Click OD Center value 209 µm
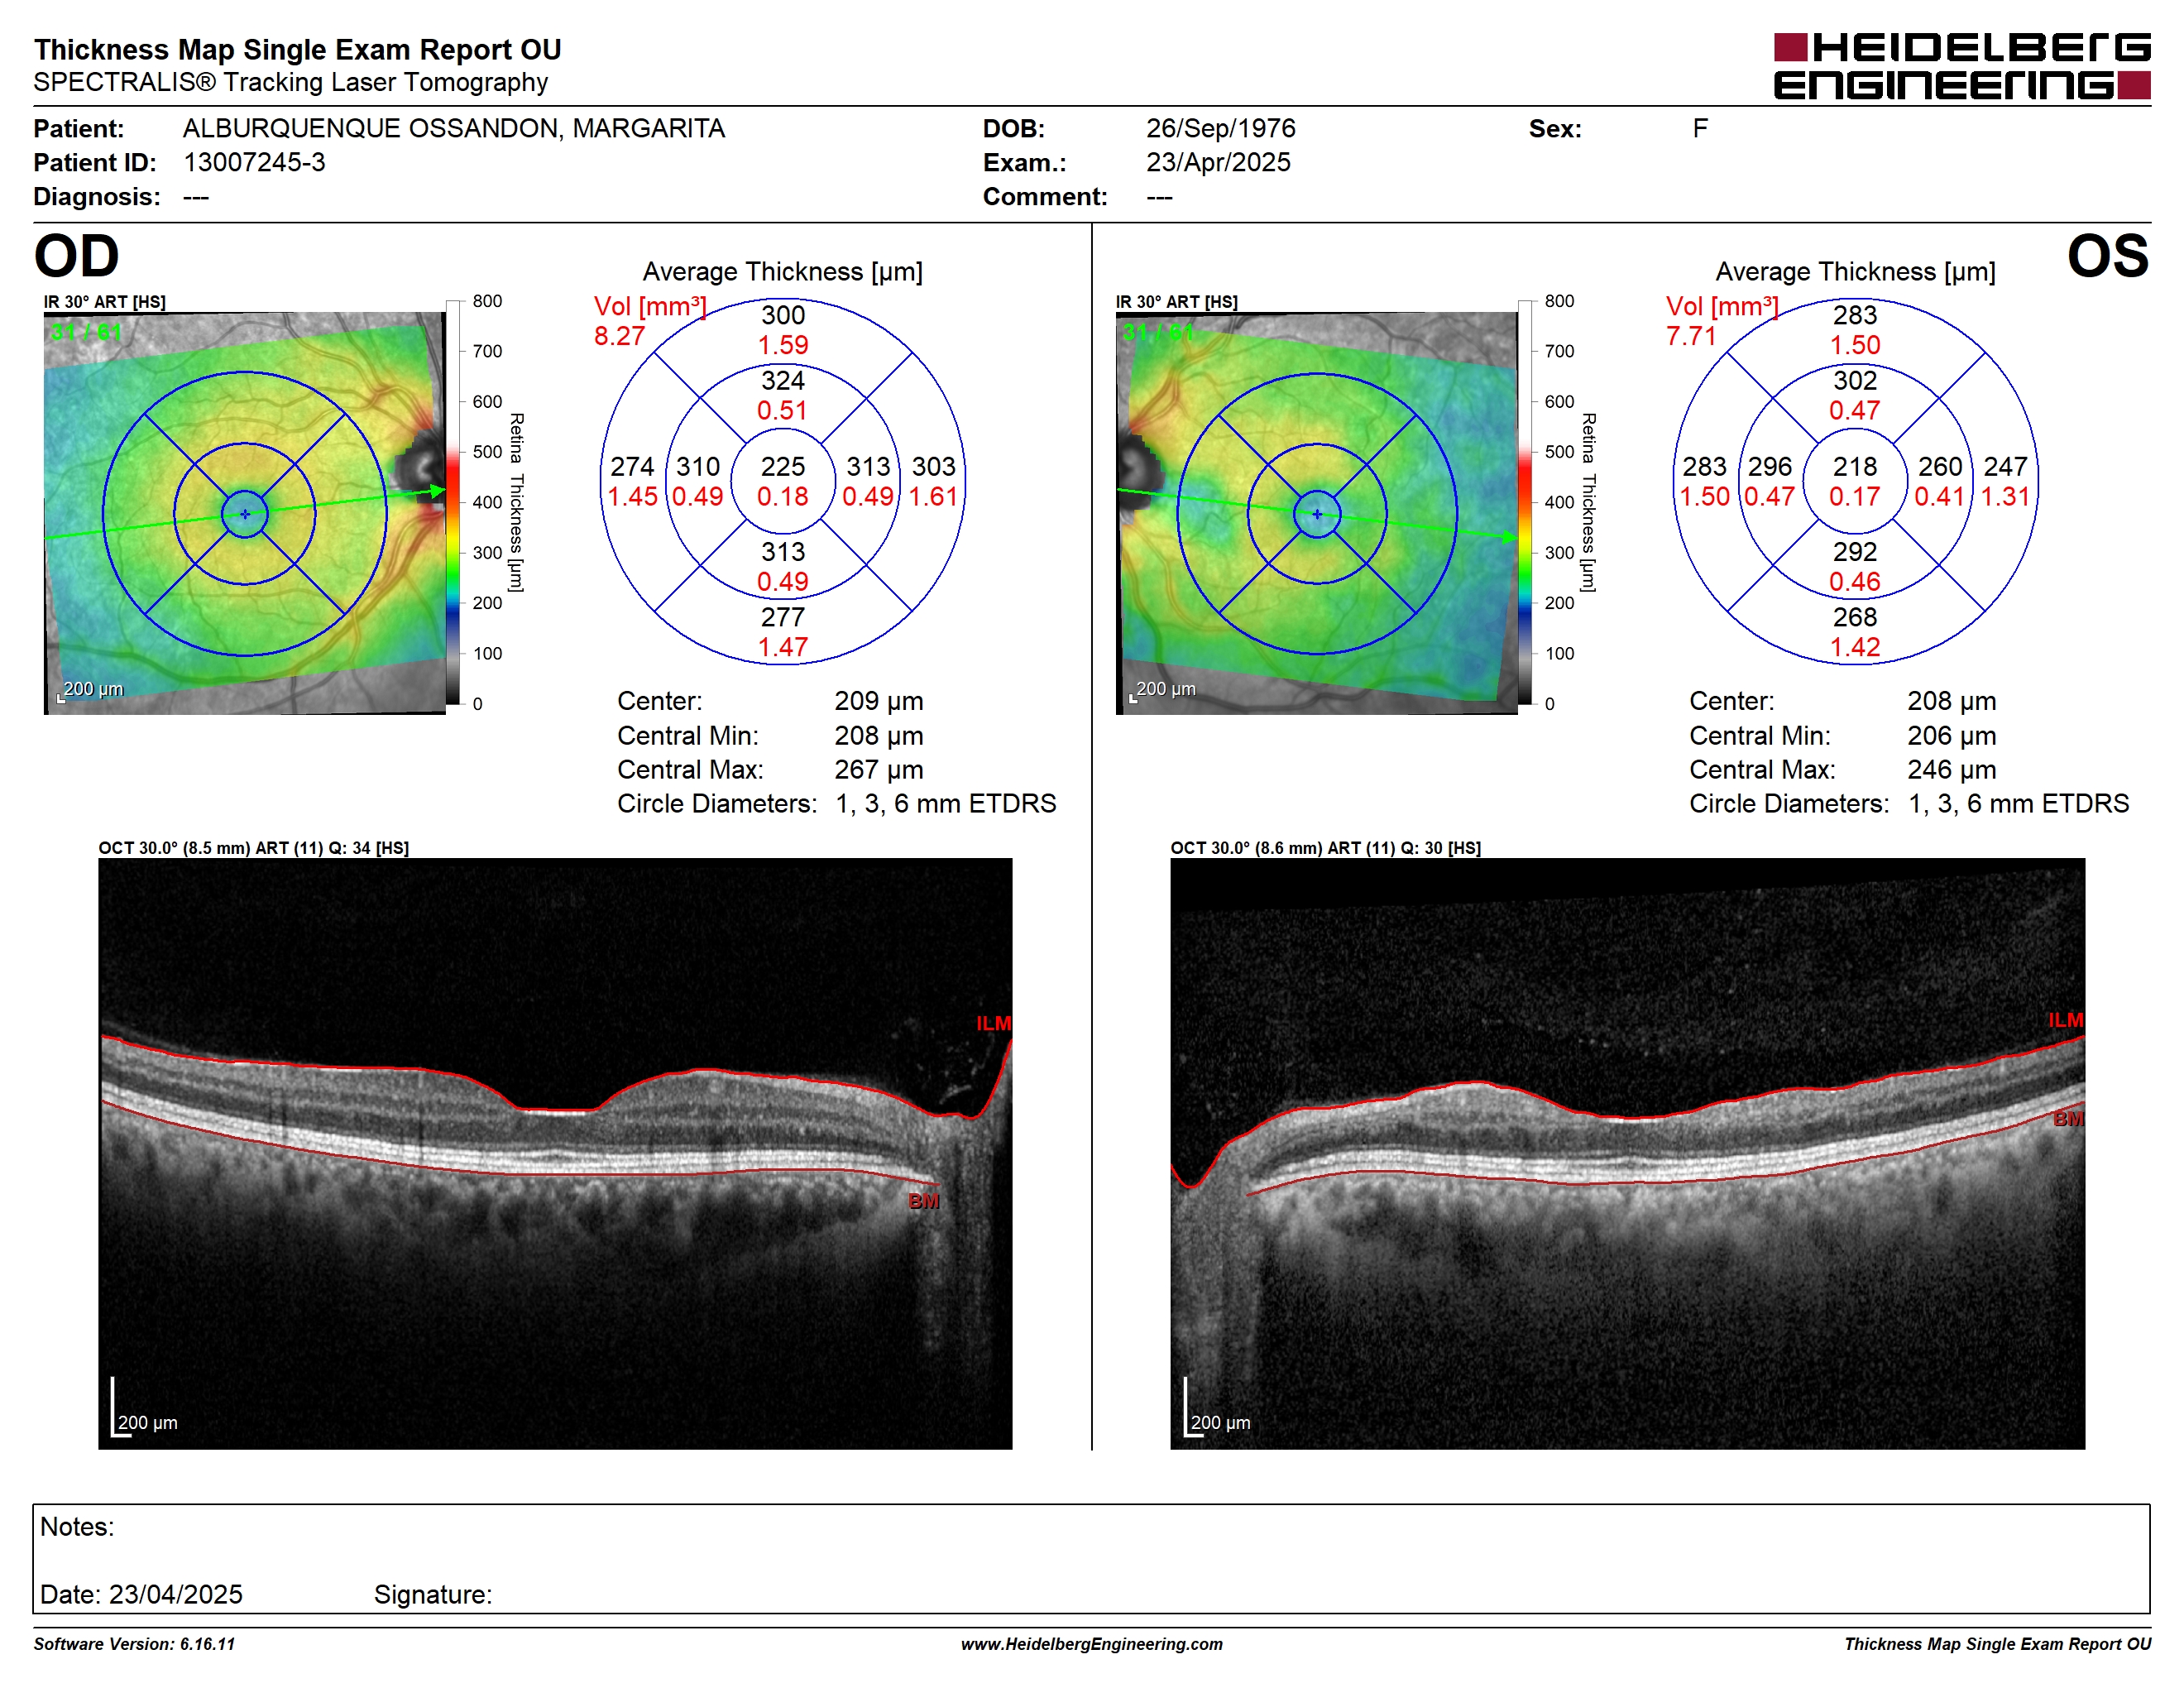The width and height of the screenshot is (2184, 1688). coord(879,701)
